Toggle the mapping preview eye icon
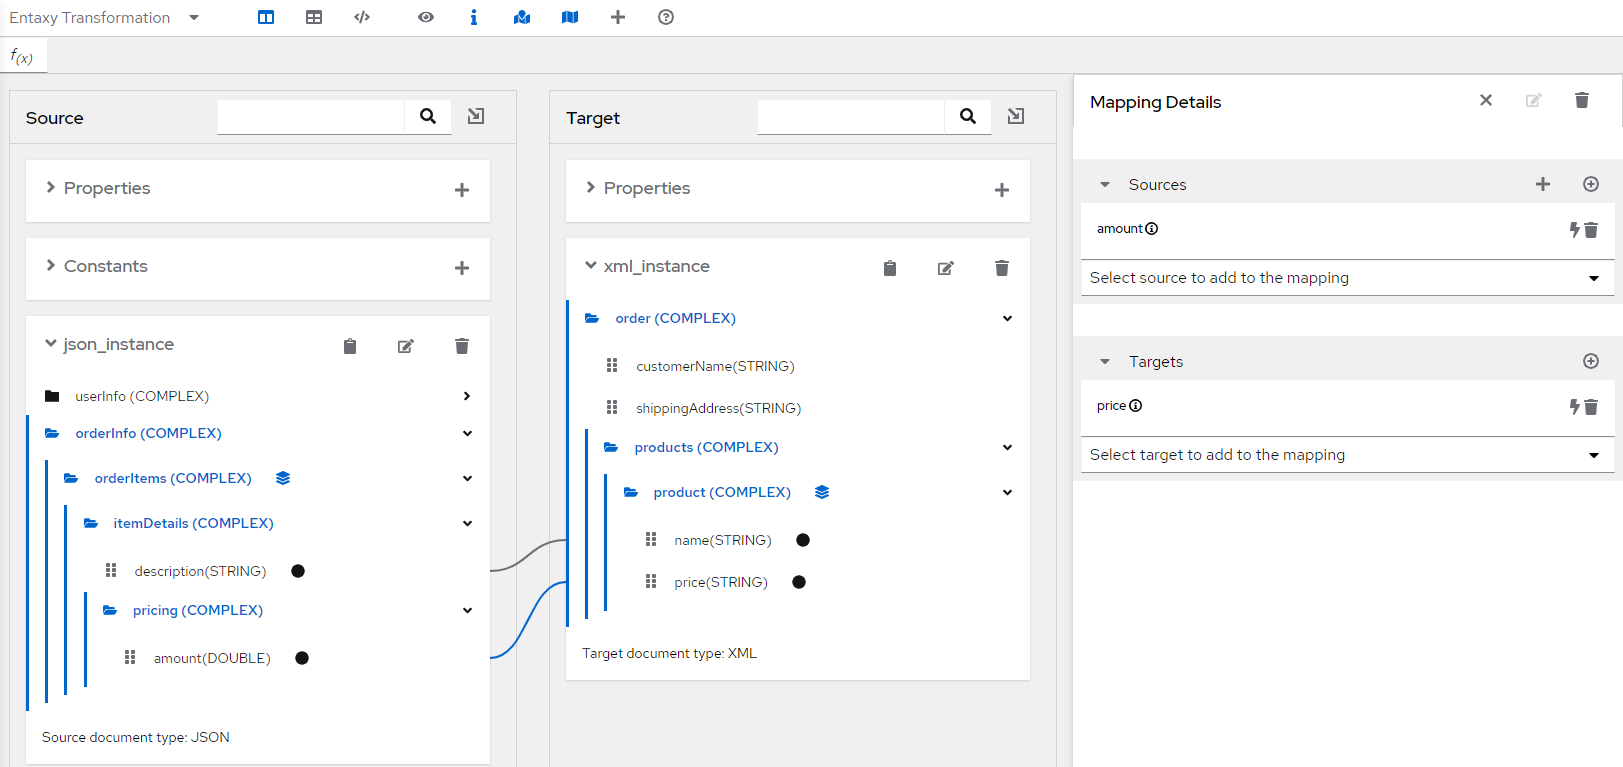Viewport: 1623px width, 767px height. pyautogui.click(x=426, y=17)
